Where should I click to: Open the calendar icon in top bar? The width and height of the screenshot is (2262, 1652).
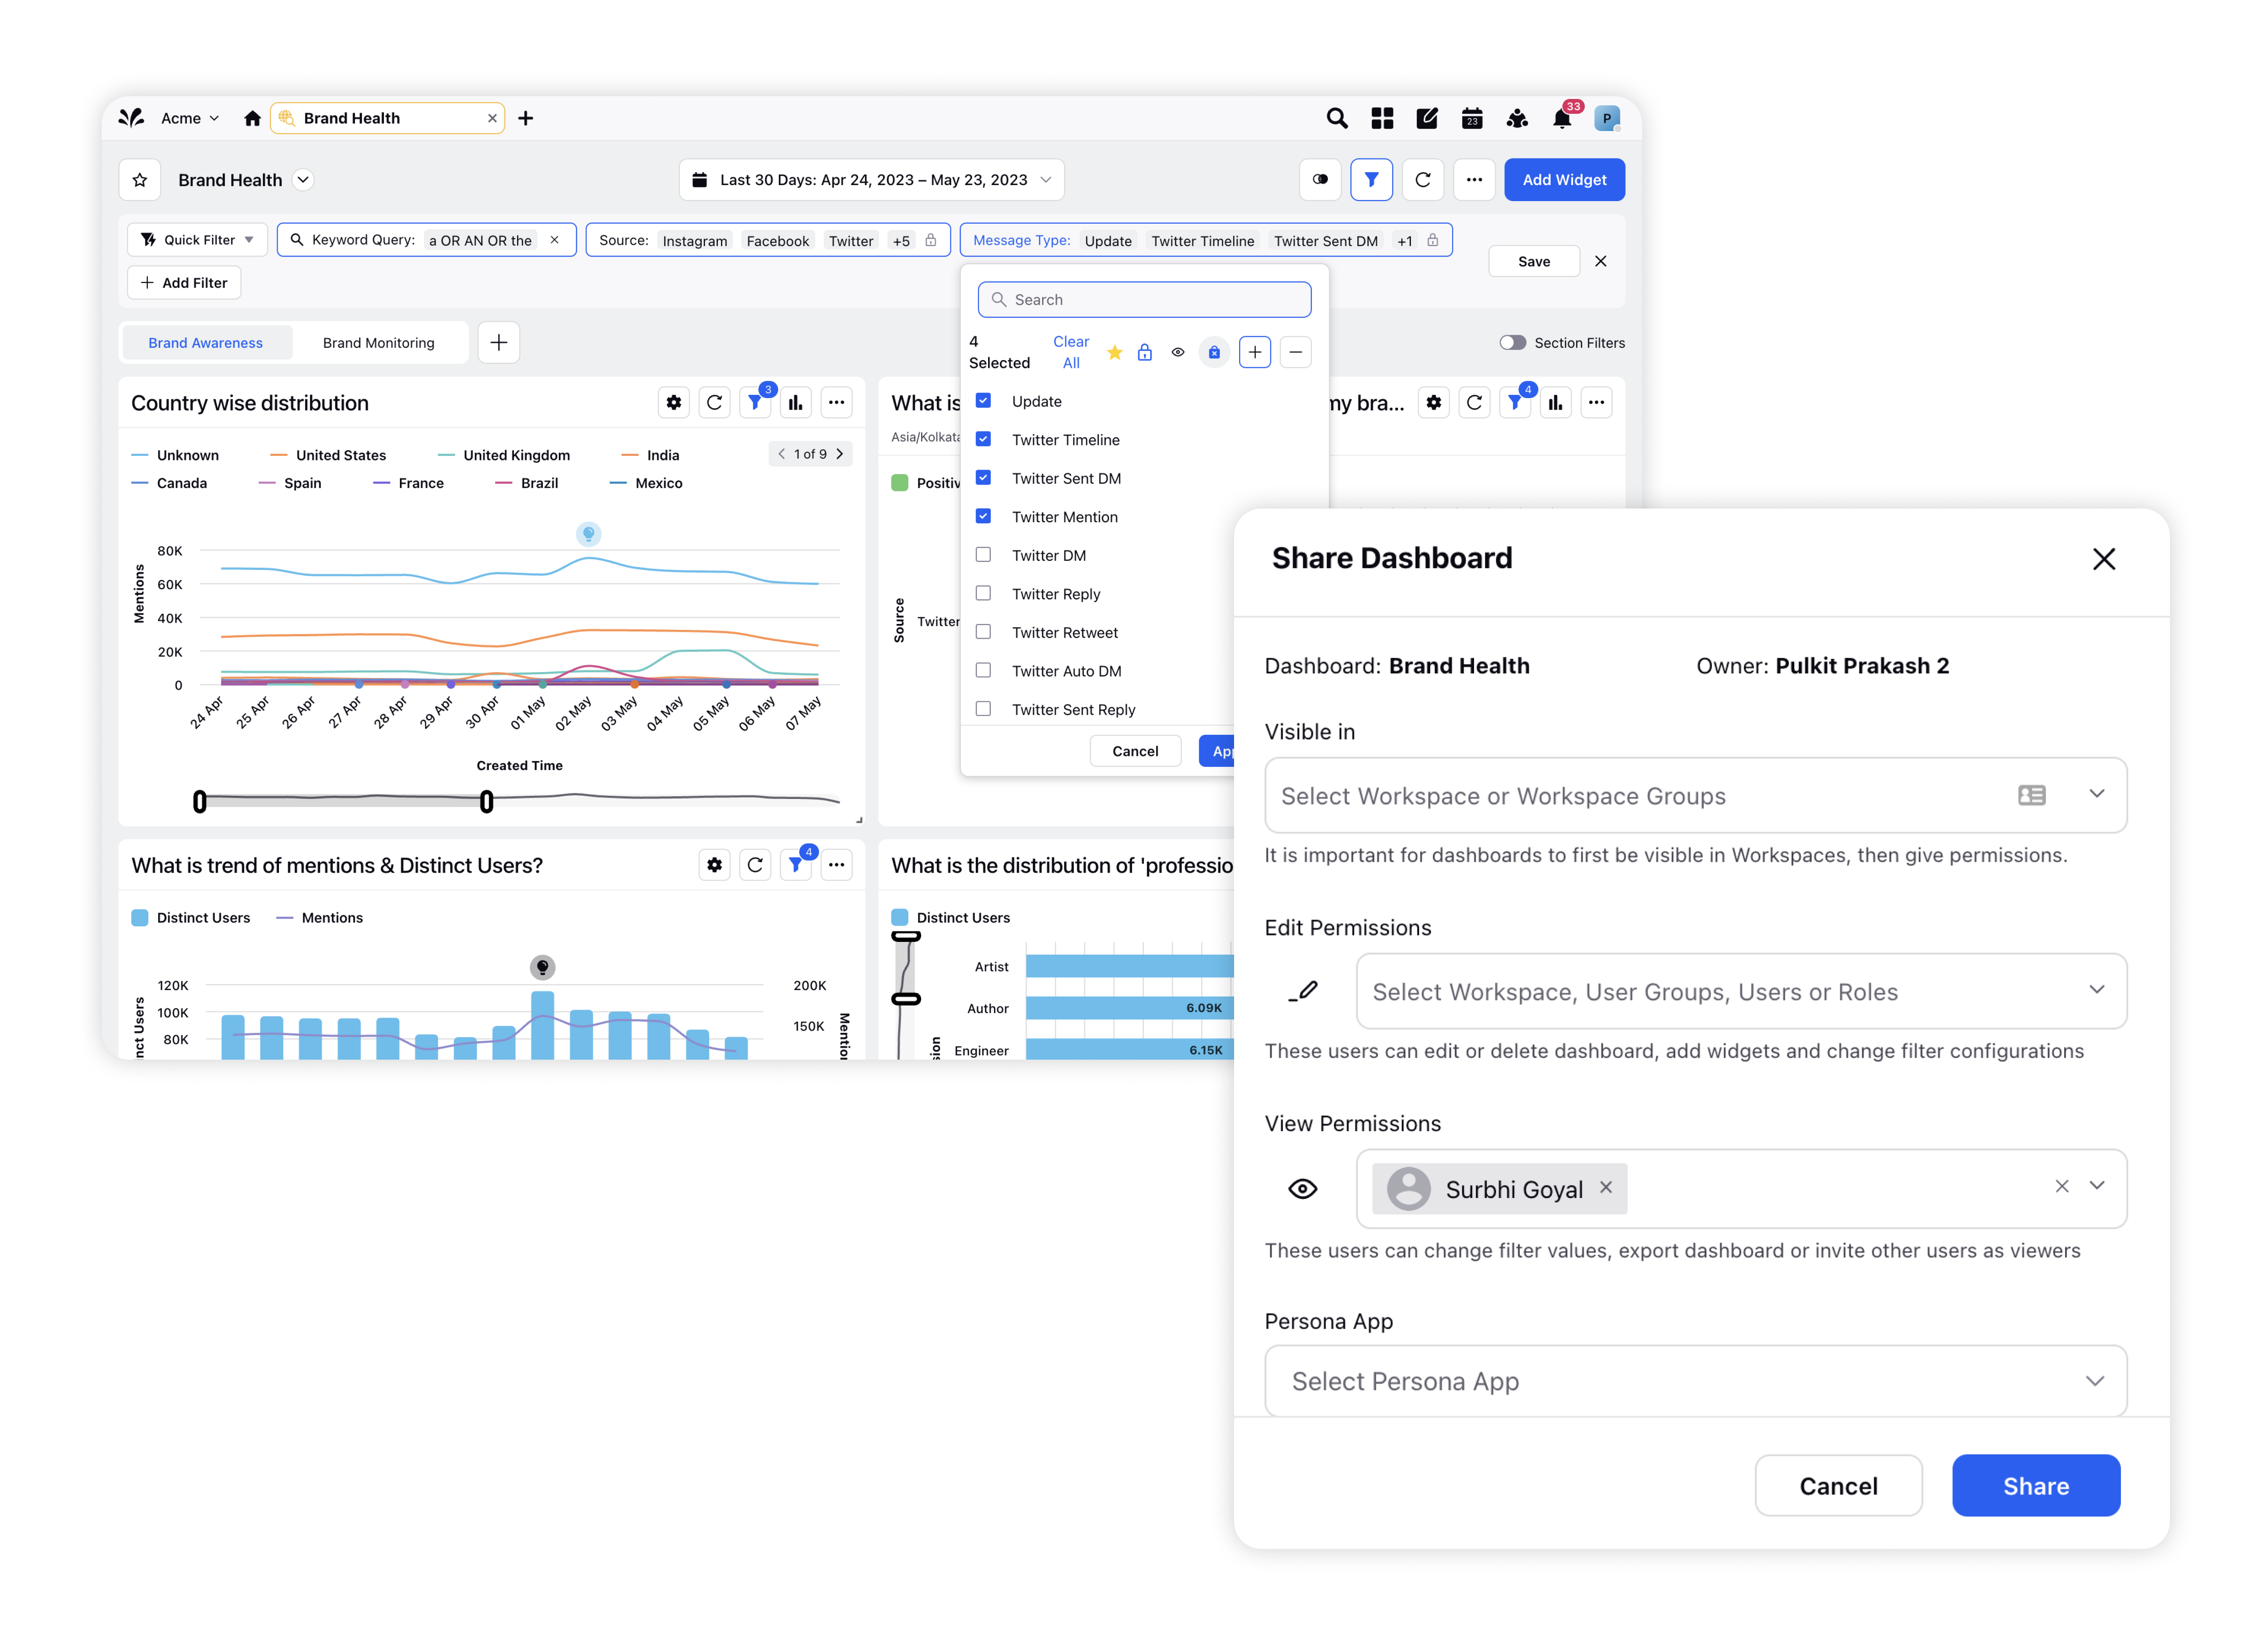point(1471,119)
